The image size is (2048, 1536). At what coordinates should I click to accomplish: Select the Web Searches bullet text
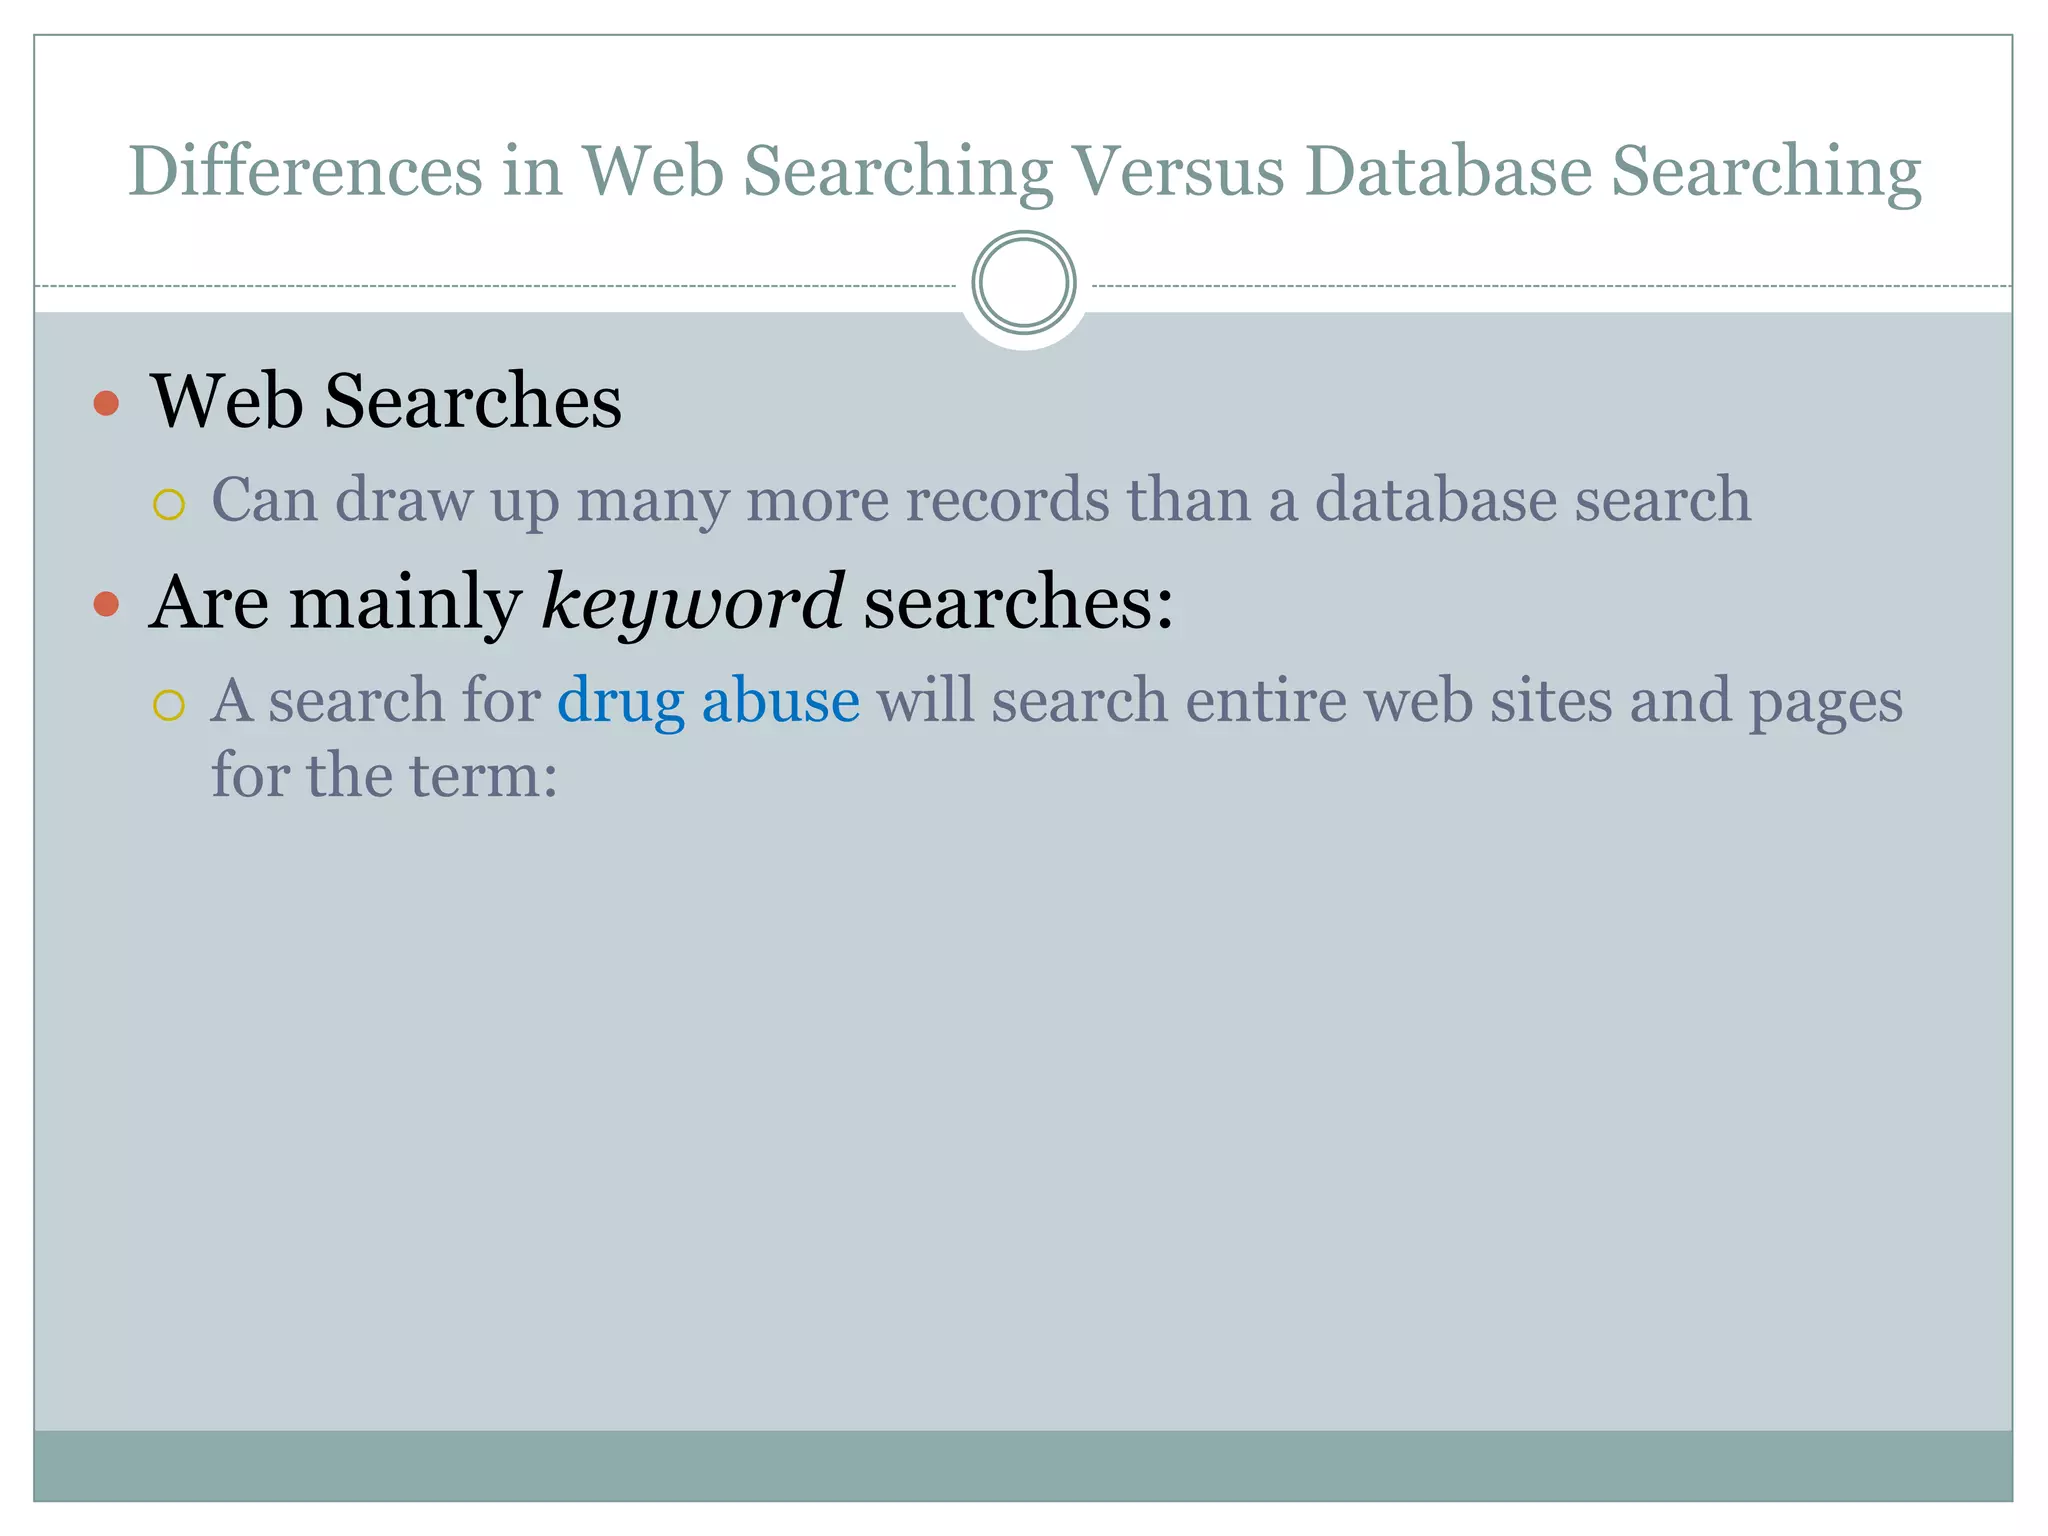[386, 401]
